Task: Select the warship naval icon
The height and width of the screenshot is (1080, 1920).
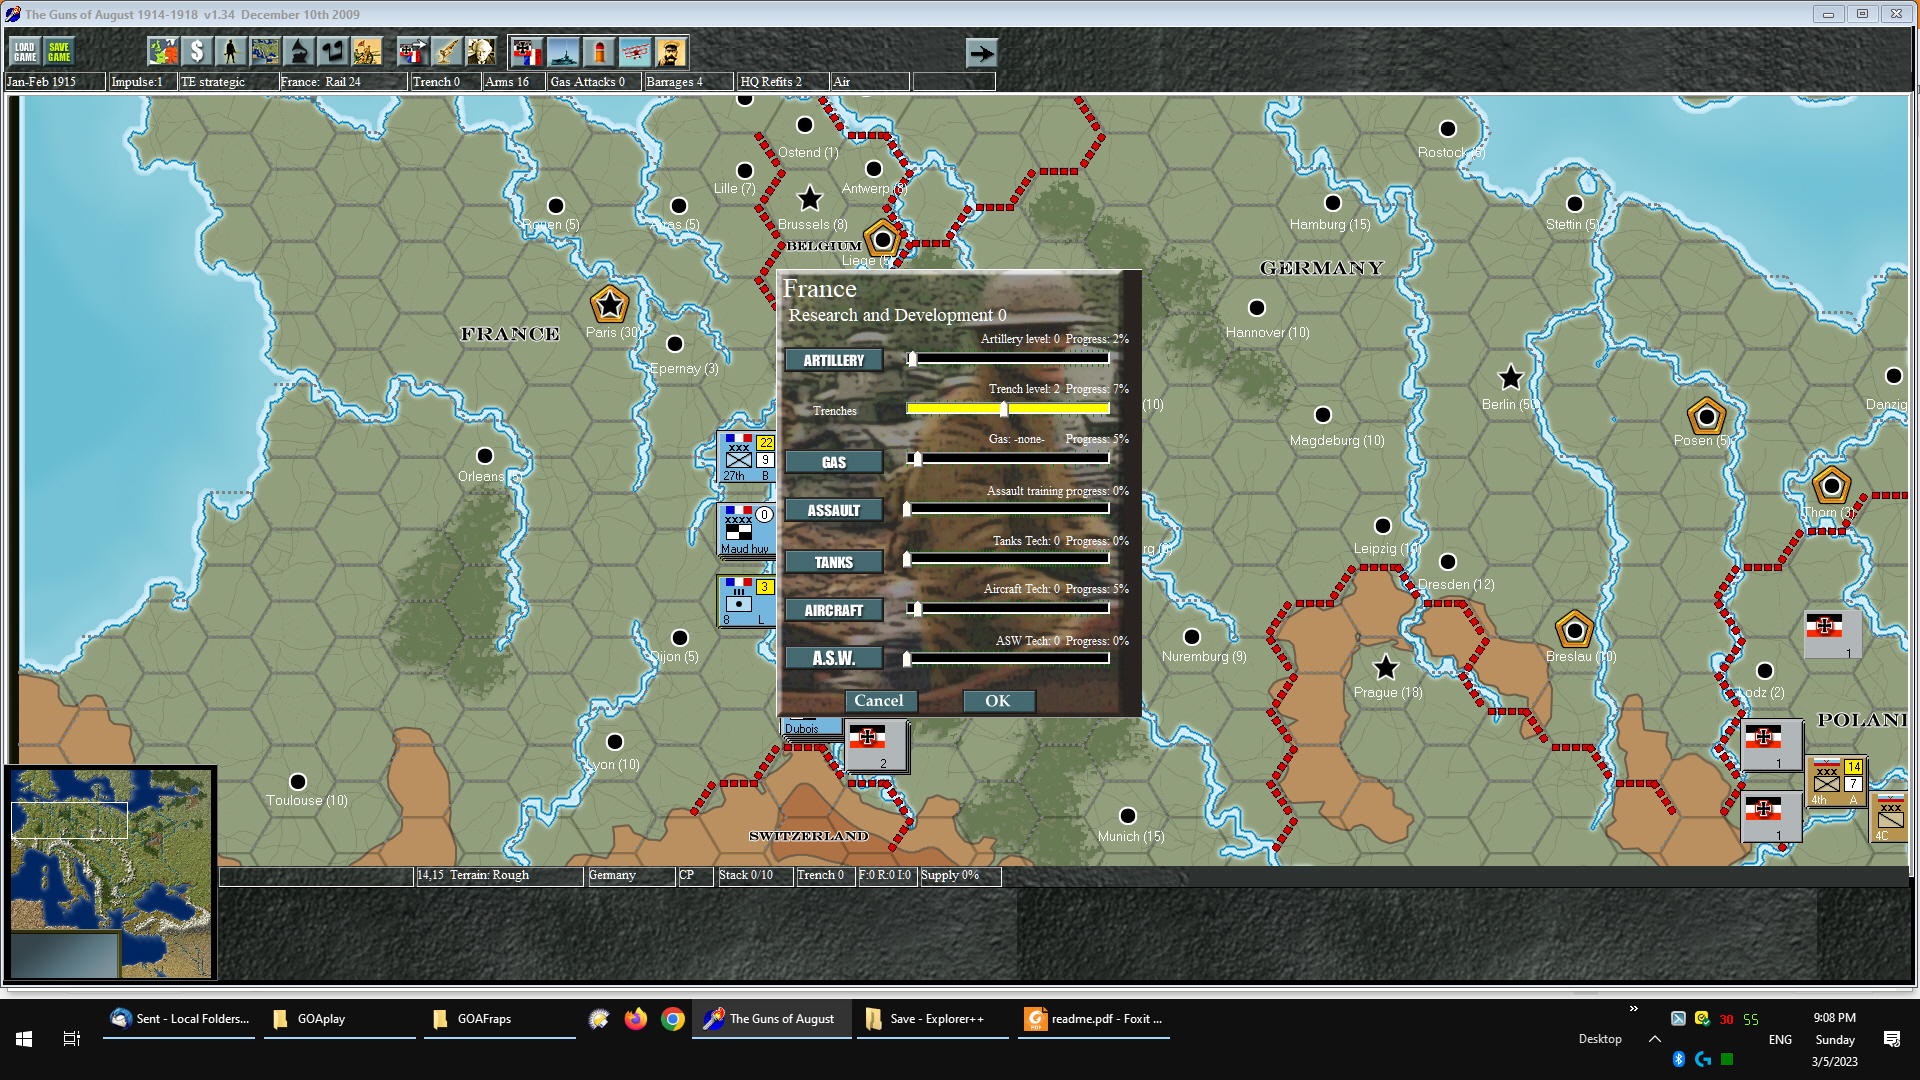Action: point(563,52)
